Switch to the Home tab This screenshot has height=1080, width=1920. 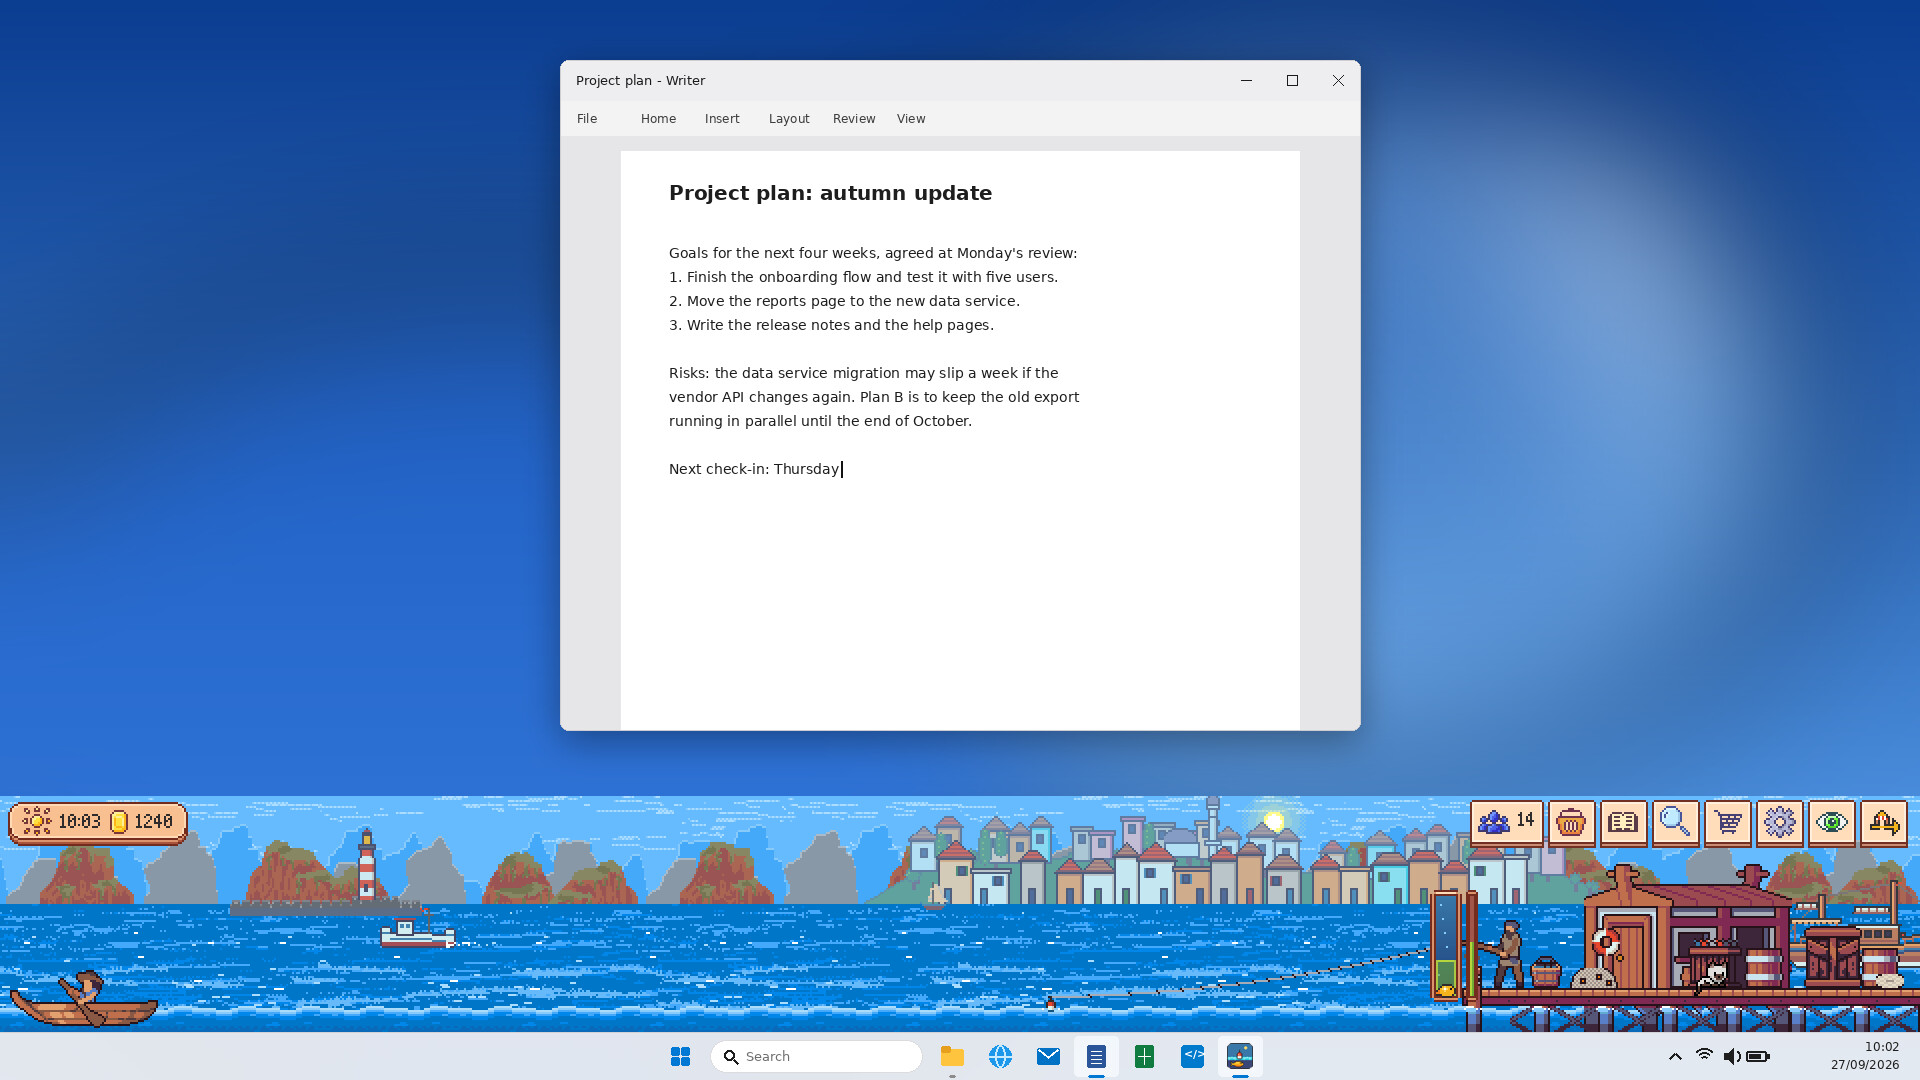point(658,118)
